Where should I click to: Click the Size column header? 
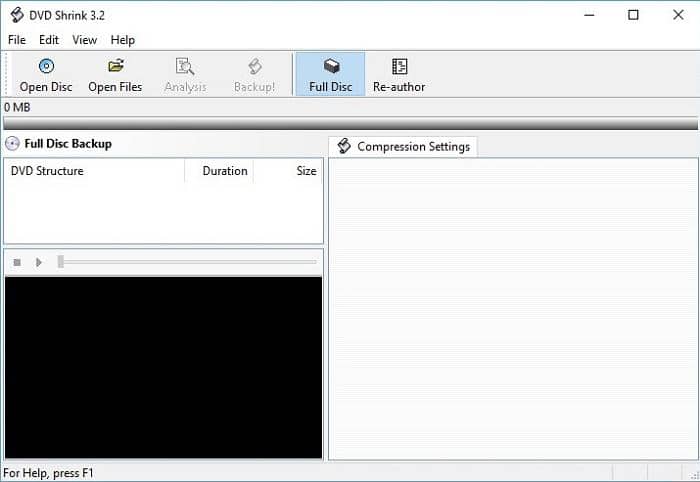[288, 171]
